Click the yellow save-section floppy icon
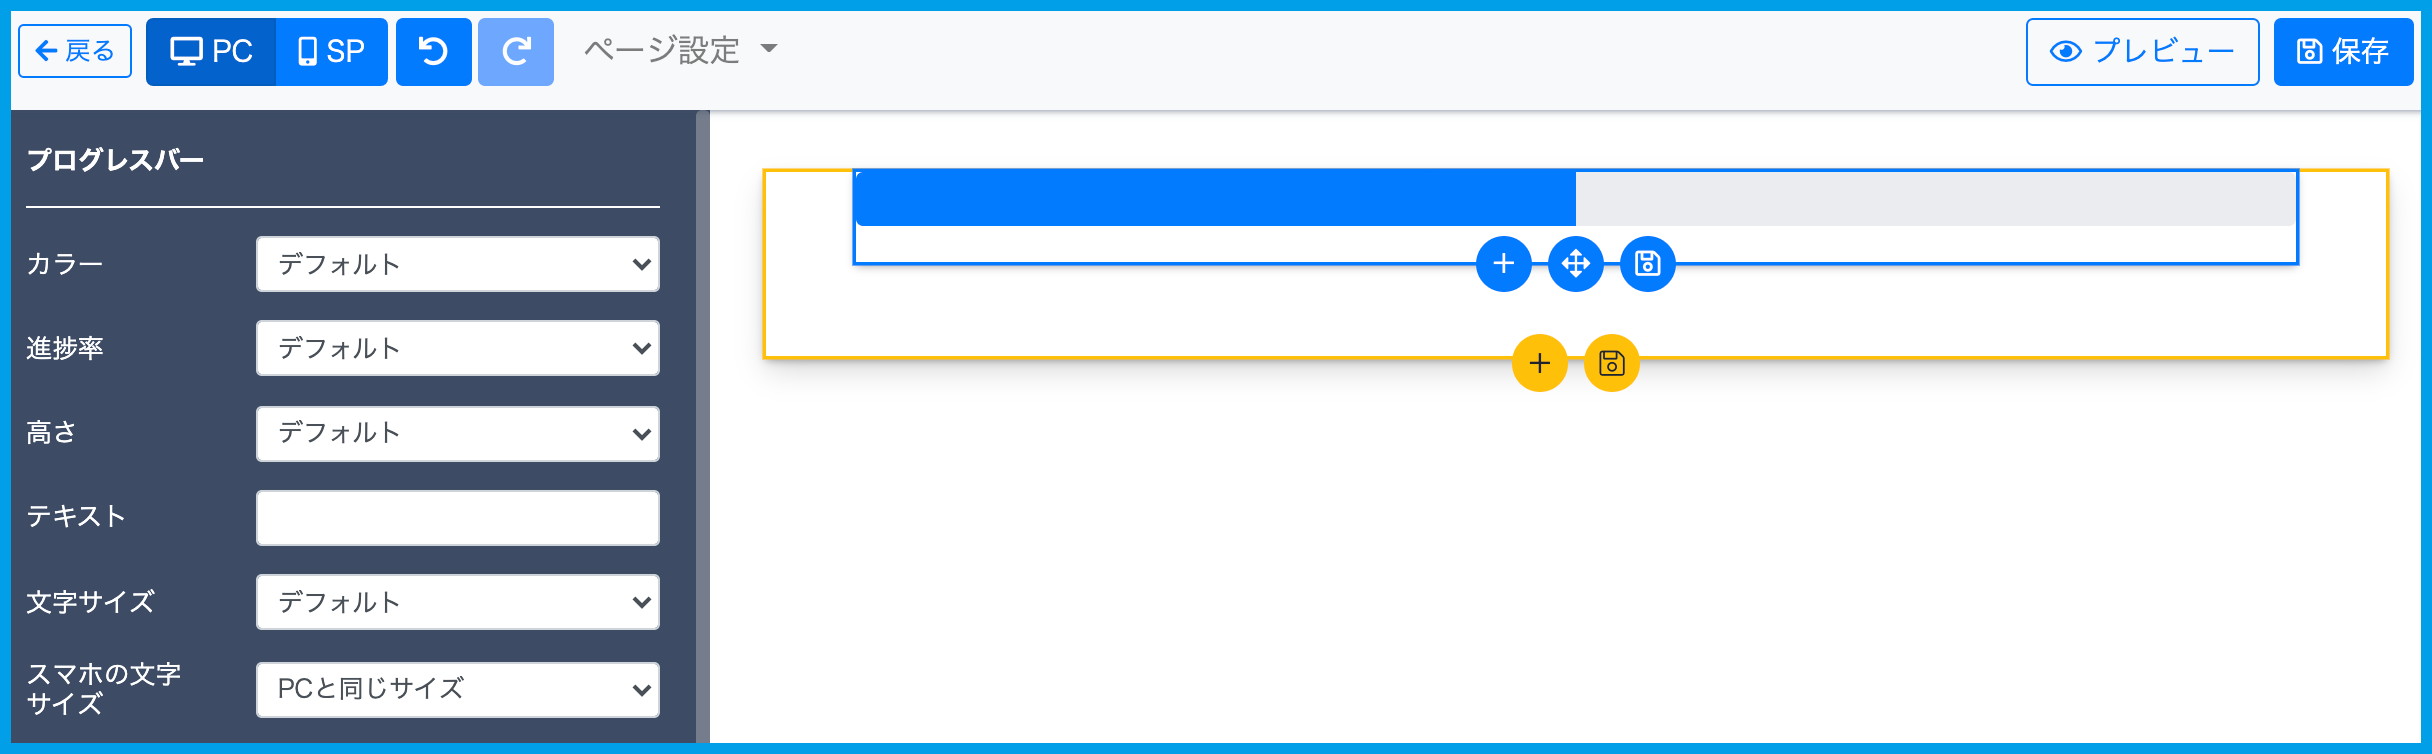Viewport: 2432px width, 754px height. coord(1611,363)
